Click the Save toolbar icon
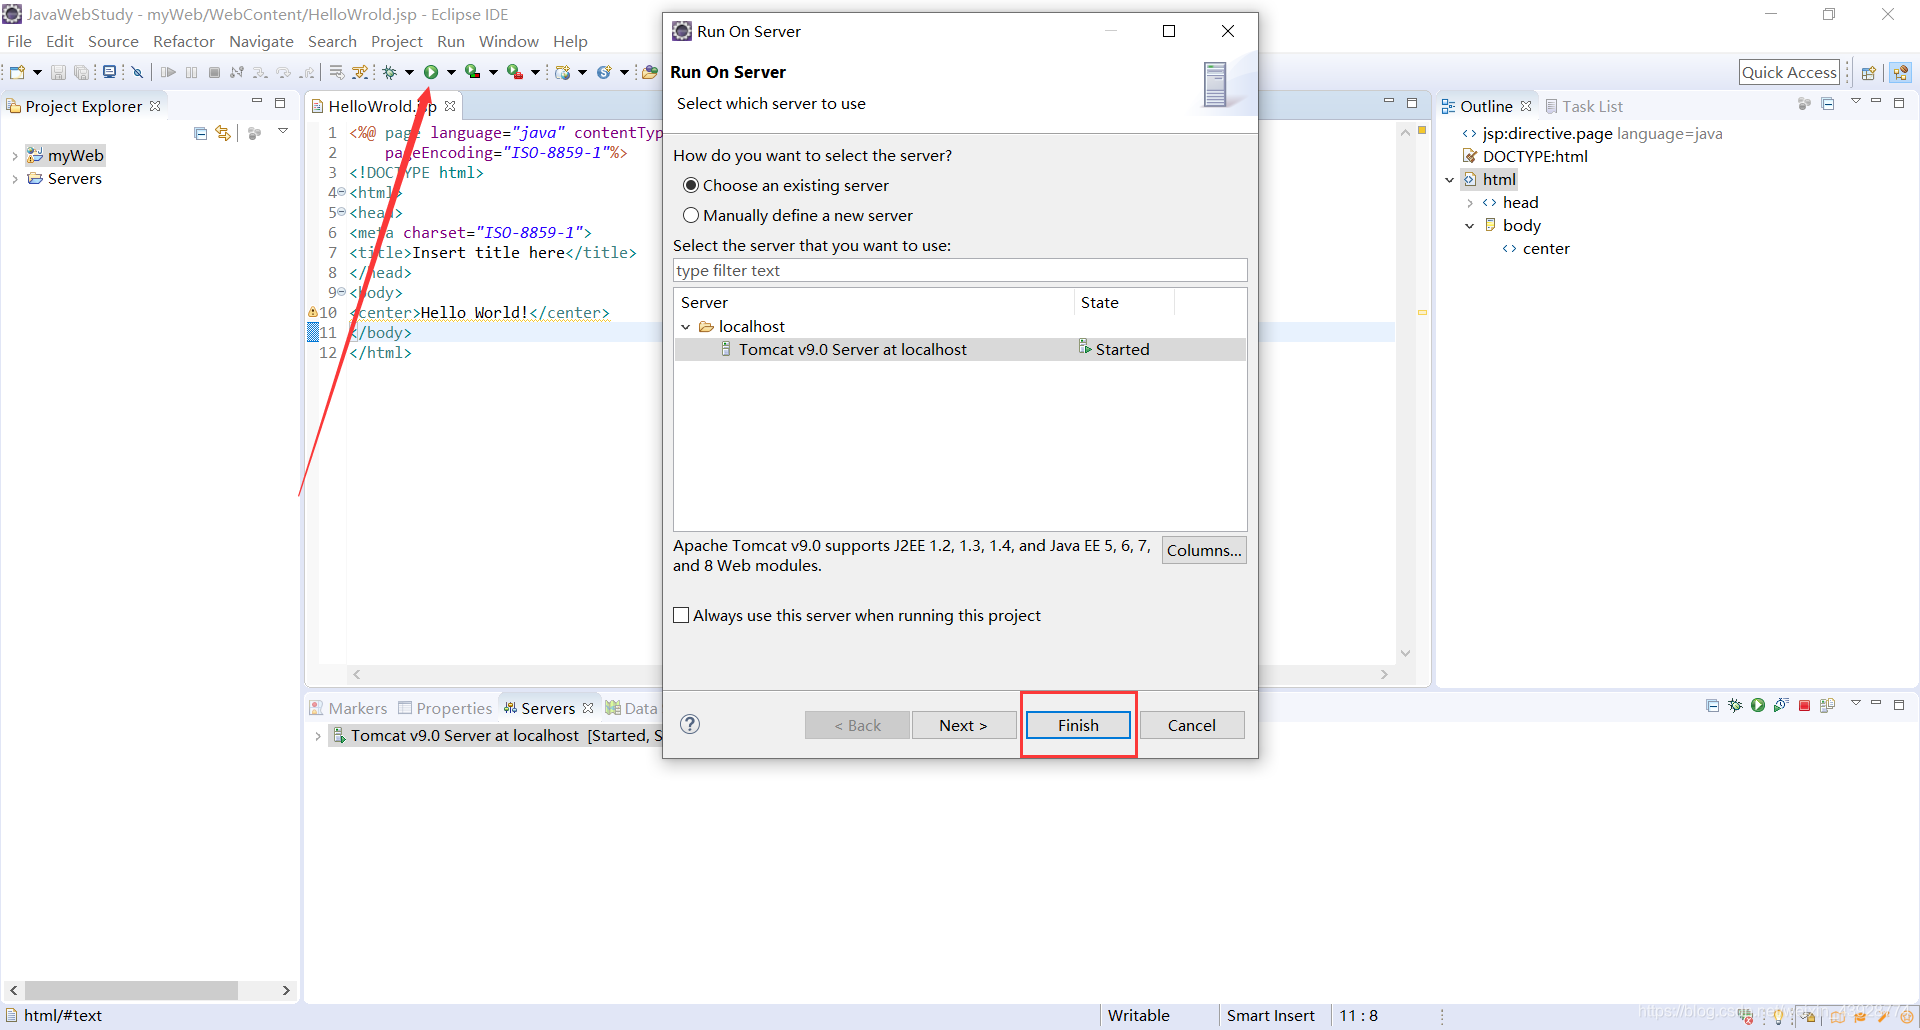 [x=58, y=72]
